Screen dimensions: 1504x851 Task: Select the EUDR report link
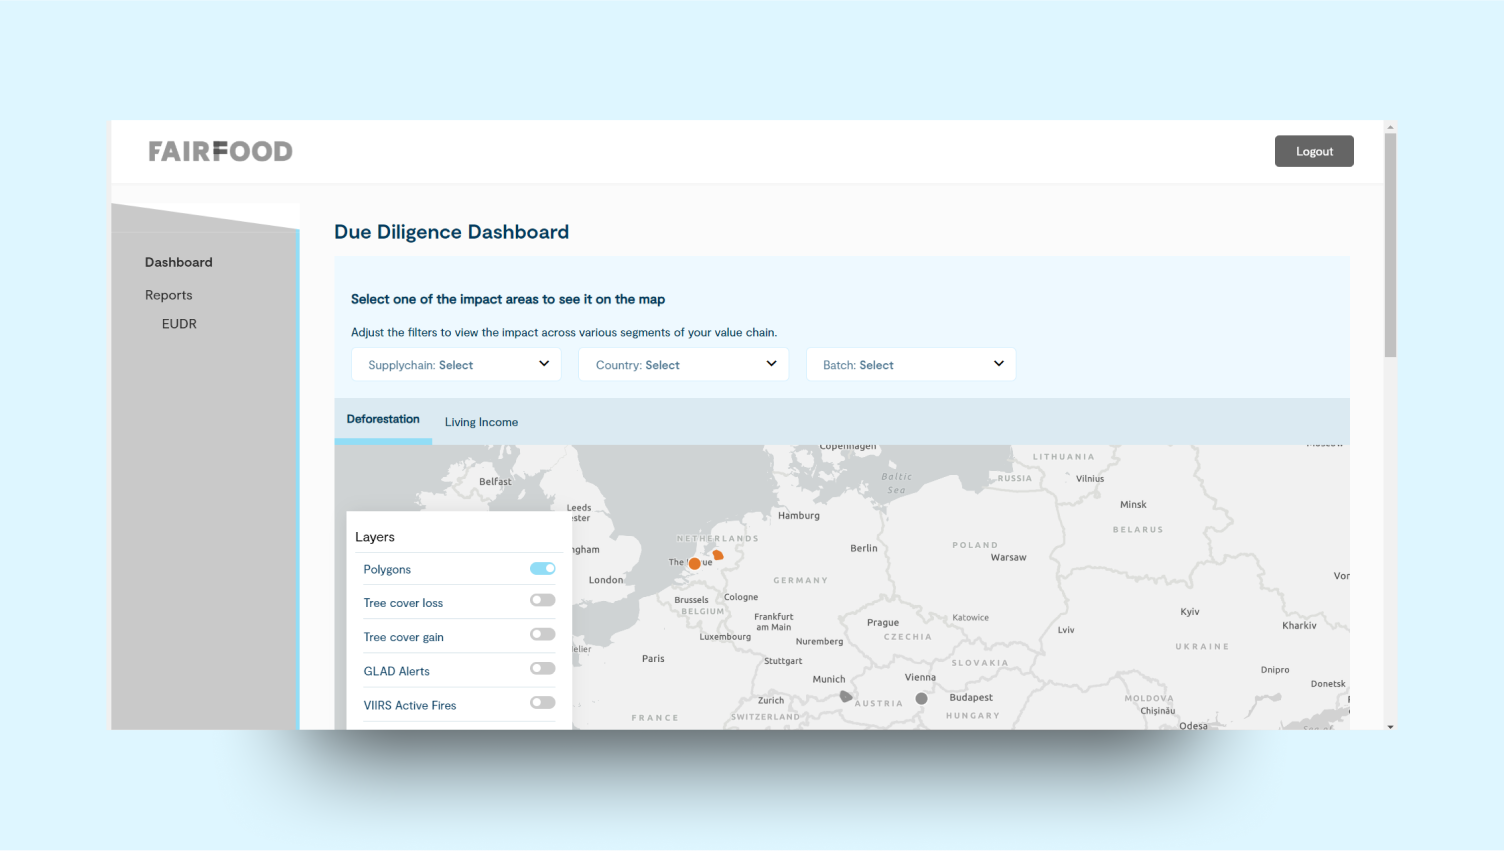(x=179, y=324)
